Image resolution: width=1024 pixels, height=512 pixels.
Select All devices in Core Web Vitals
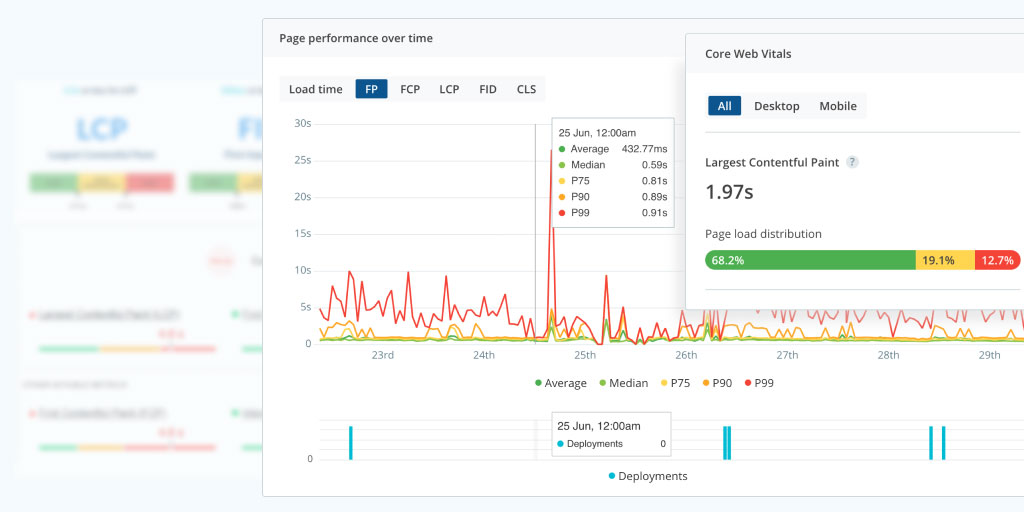[725, 106]
